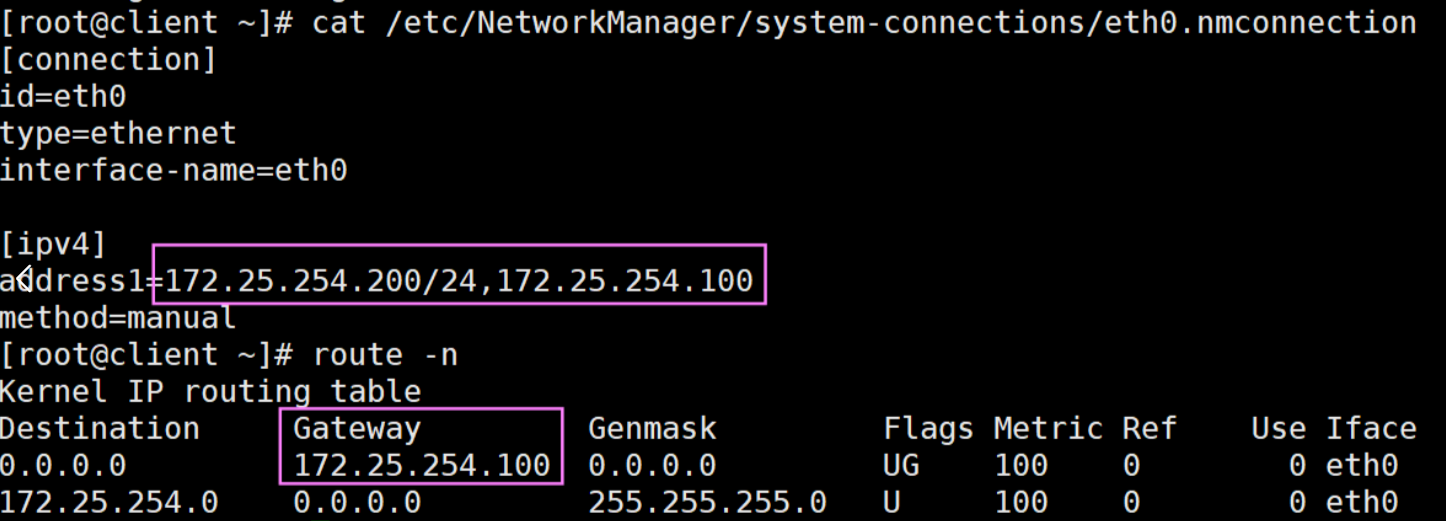Click destination 172.25.254.0 in routing table
Image resolution: width=1446 pixels, height=521 pixels.
point(109,501)
